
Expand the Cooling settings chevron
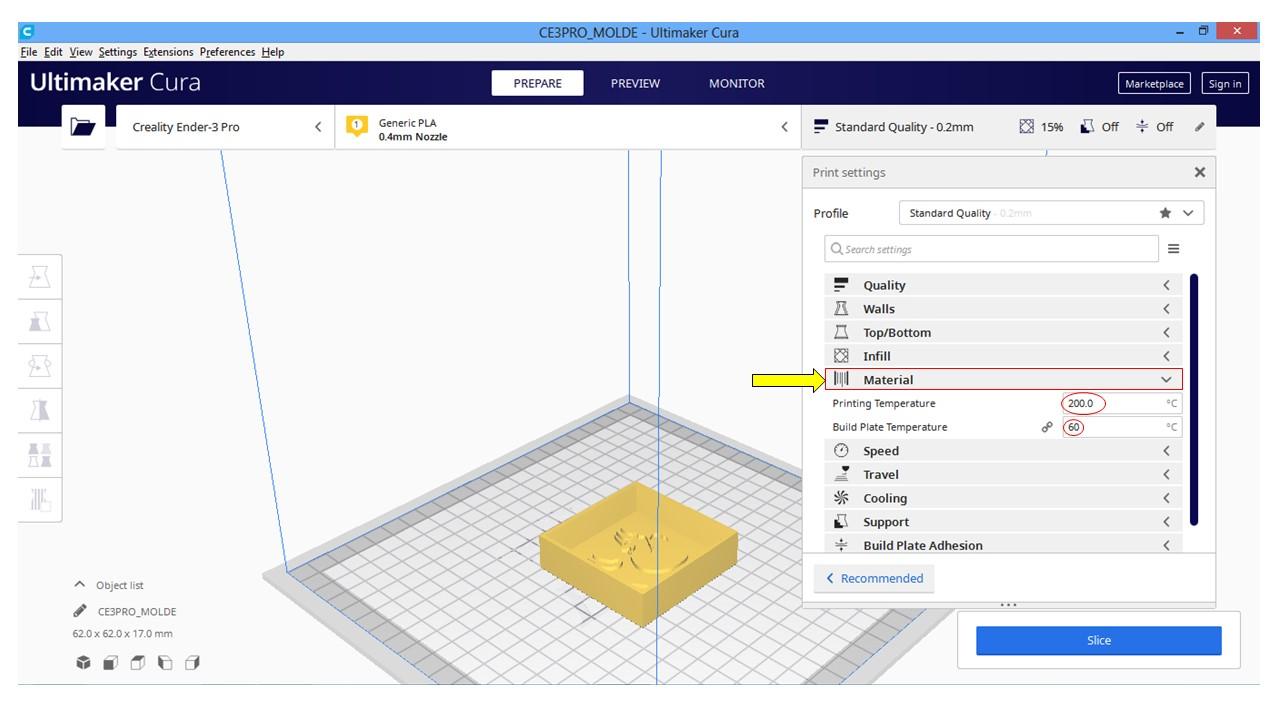(1166, 498)
